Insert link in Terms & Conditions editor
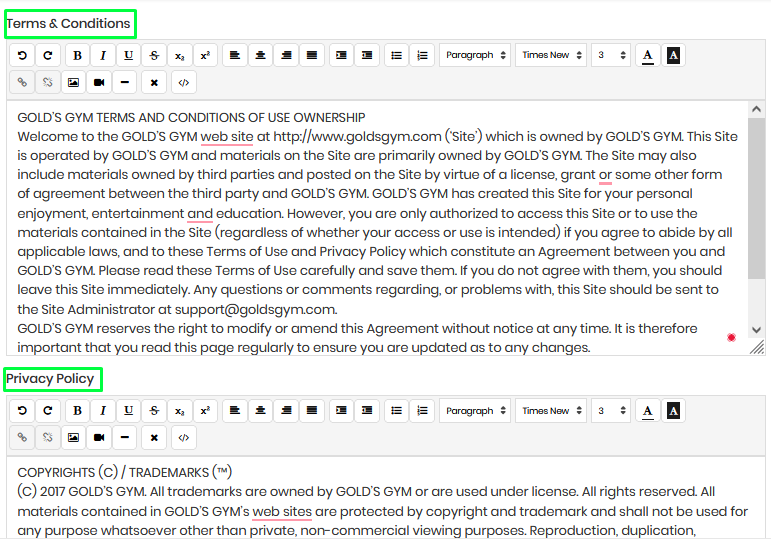Screen dimensions: 771x540 click(22, 82)
